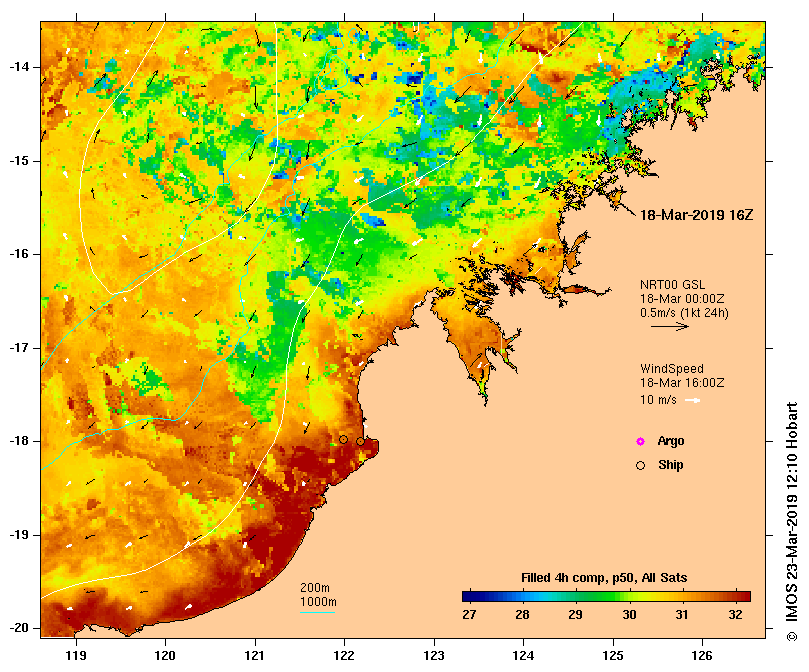This screenshot has height=672, width=809.
Task: Click the longitude axis label '120'
Action: pyautogui.click(x=165, y=656)
